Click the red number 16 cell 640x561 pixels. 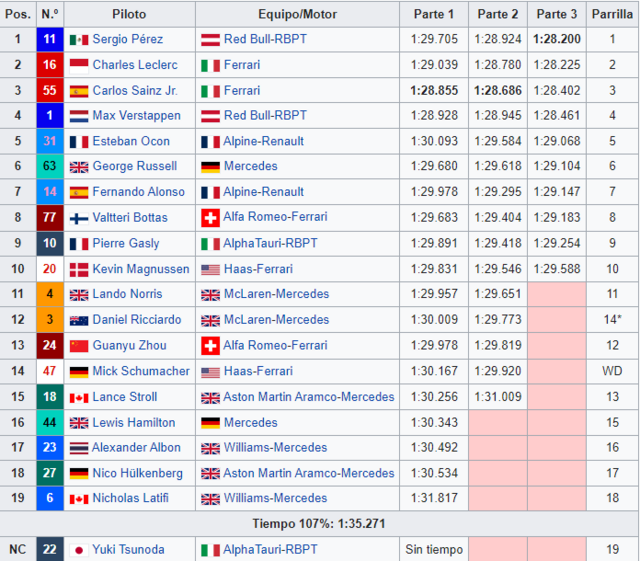[50, 65]
